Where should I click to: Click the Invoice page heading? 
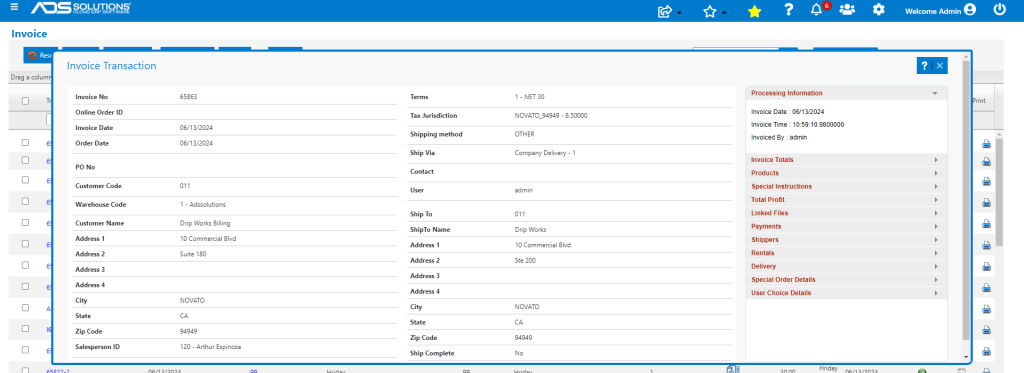(29, 33)
